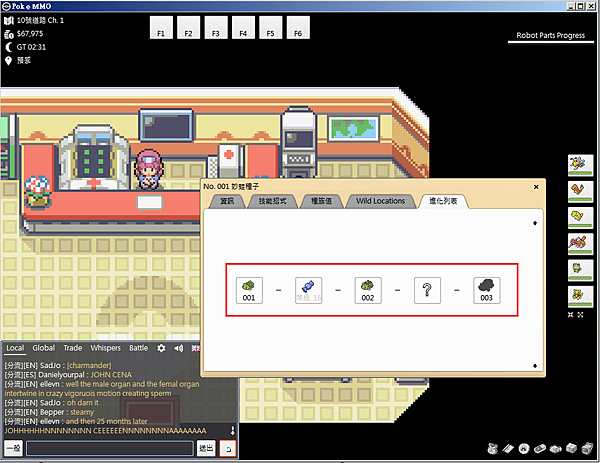Image resolution: width=600 pixels, height=463 pixels.
Task: Select Abra in party panel
Action: (580, 297)
